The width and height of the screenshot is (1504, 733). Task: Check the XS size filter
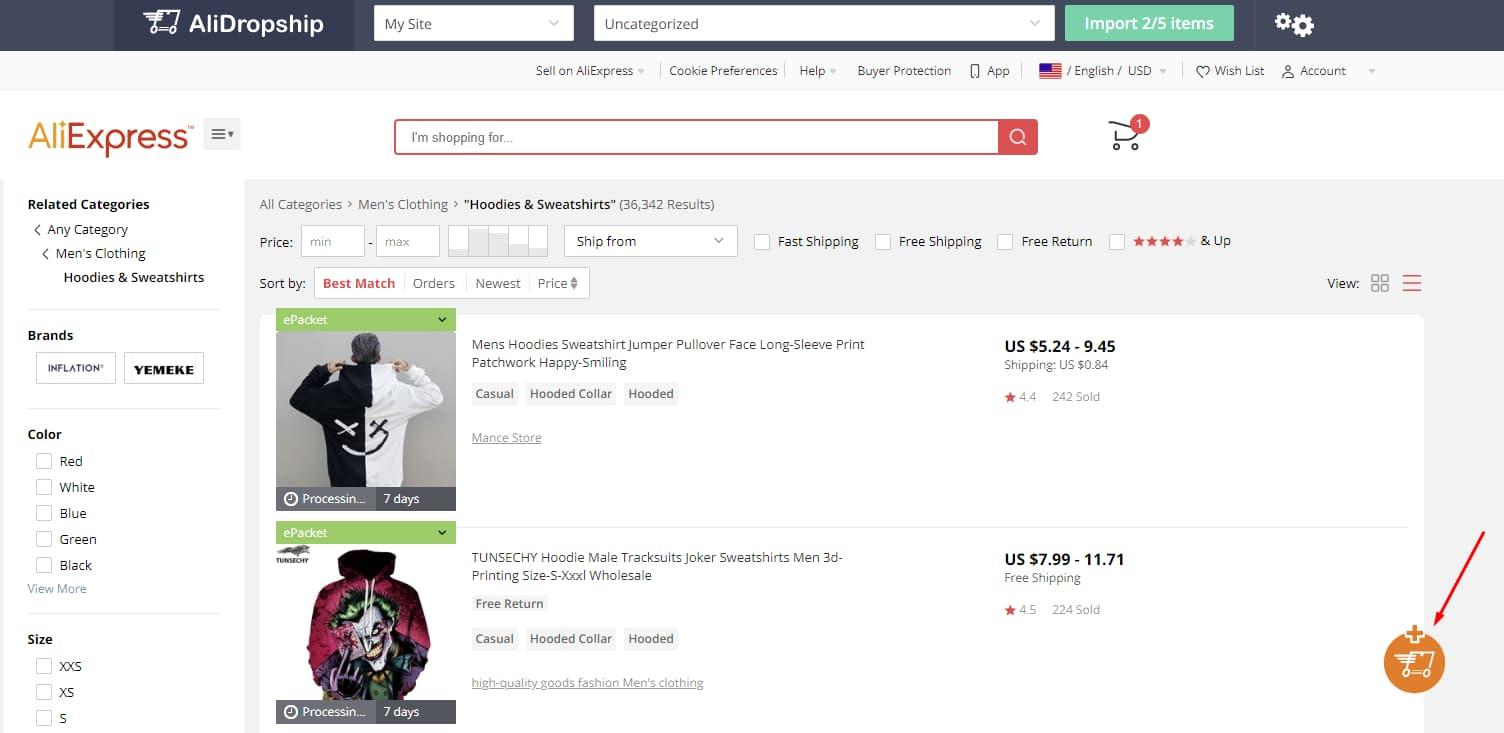44,692
